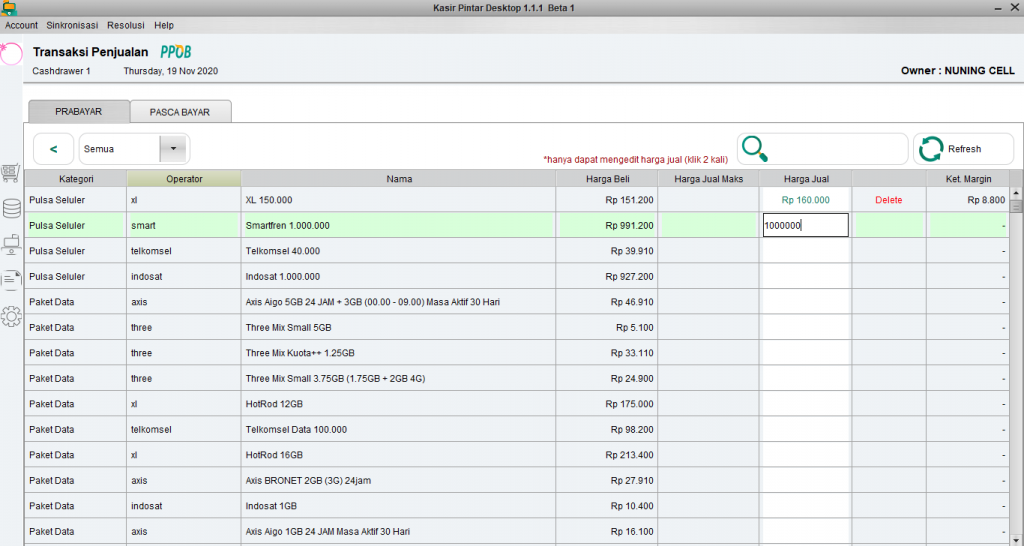This screenshot has width=1024, height=546.
Task: Select the Indosat 1GB row
Action: point(517,506)
